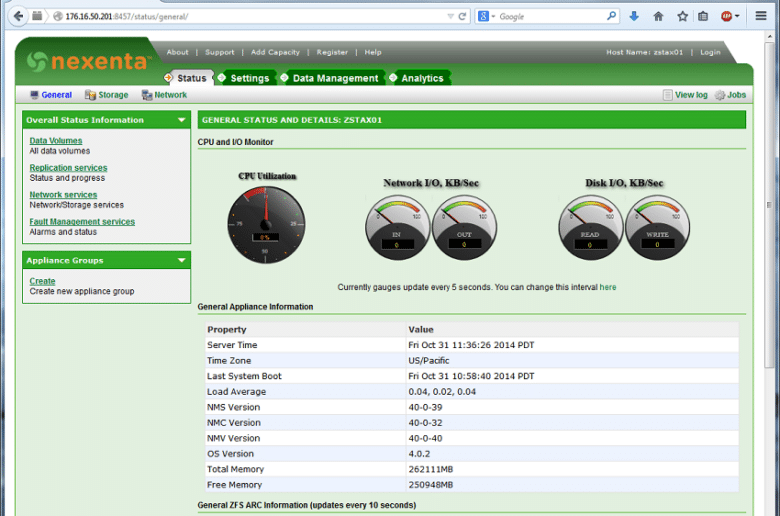Image resolution: width=780 pixels, height=516 pixels.
Task: Open the downloads arrow icon
Action: 634,16
